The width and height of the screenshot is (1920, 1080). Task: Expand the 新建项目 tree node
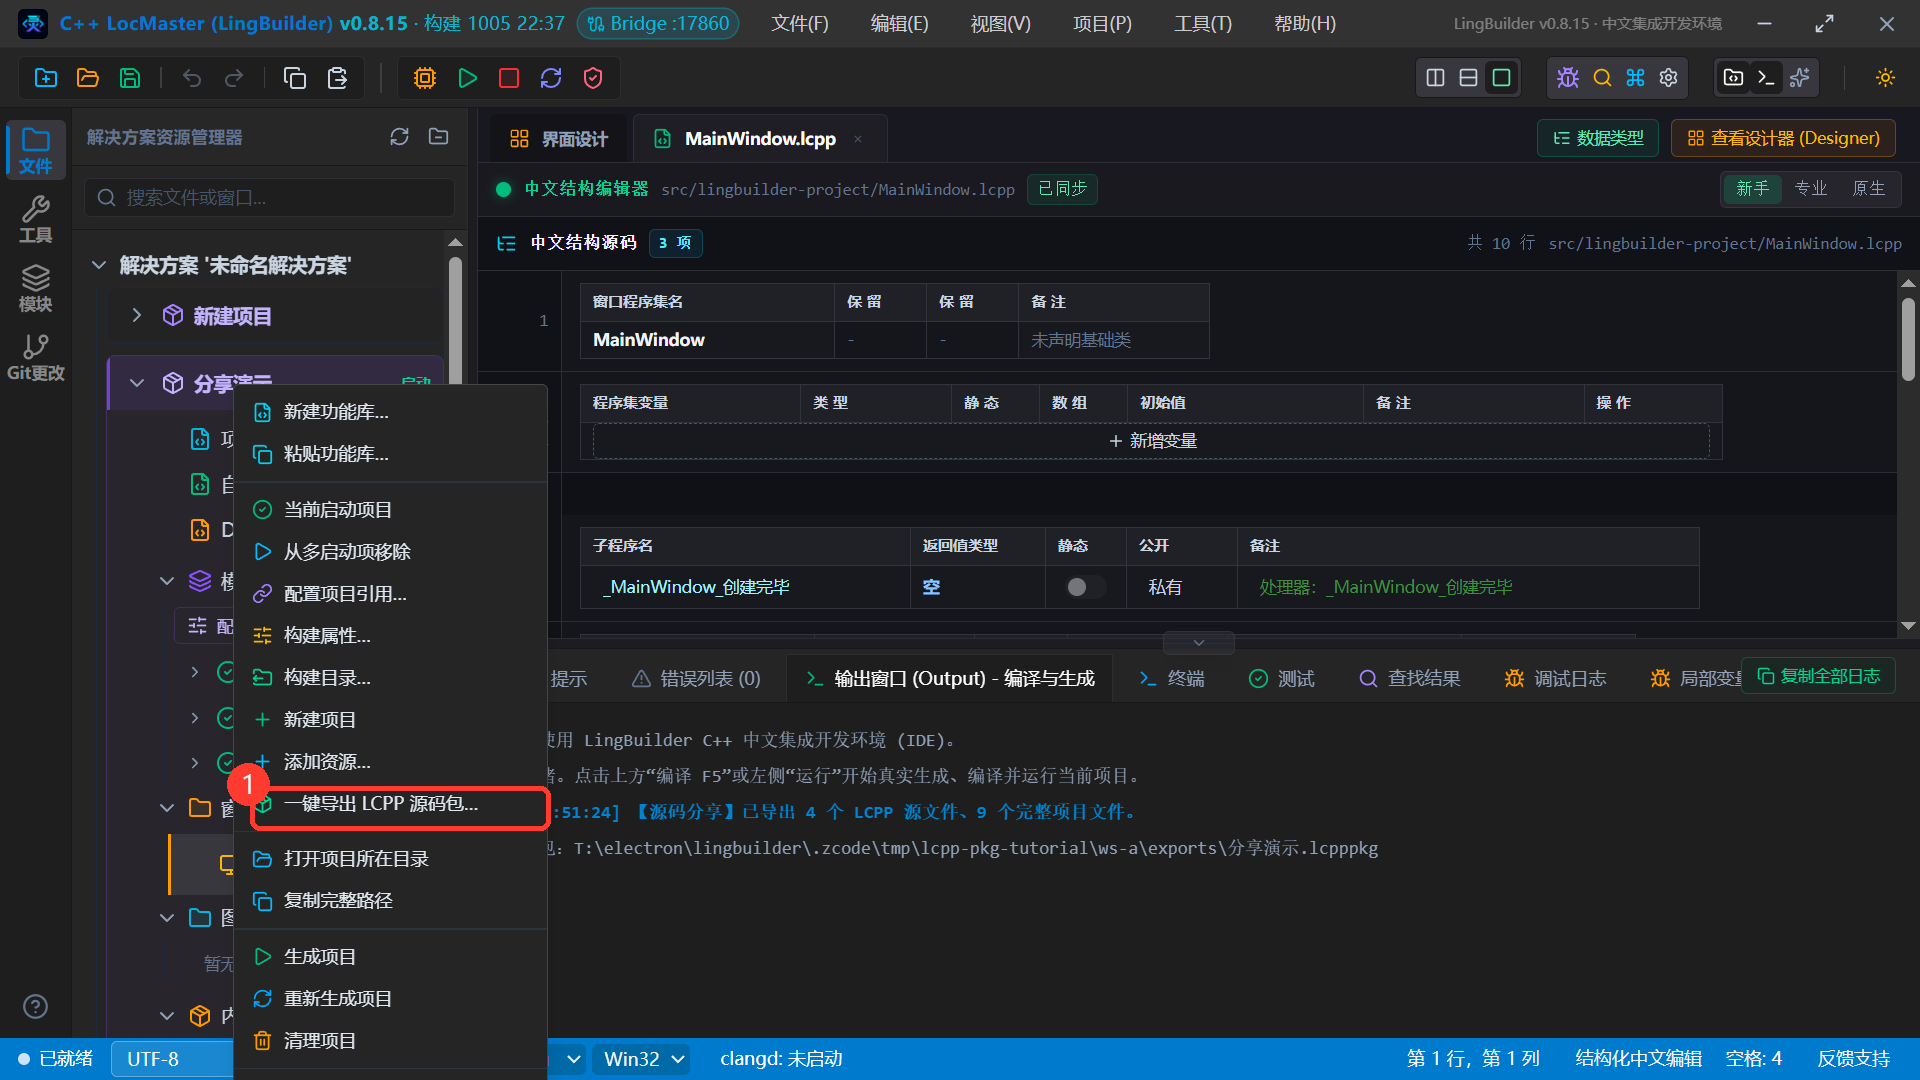(x=137, y=316)
